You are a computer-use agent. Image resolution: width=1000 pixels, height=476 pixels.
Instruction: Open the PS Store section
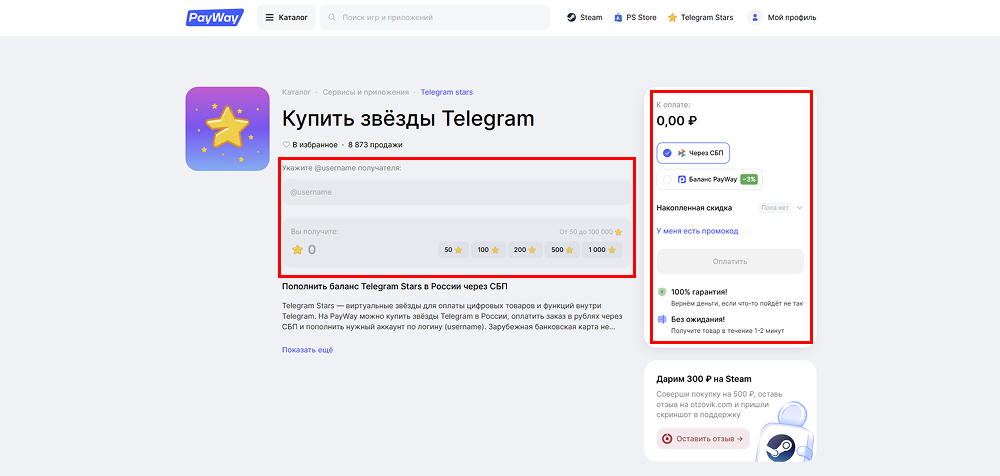pos(635,18)
